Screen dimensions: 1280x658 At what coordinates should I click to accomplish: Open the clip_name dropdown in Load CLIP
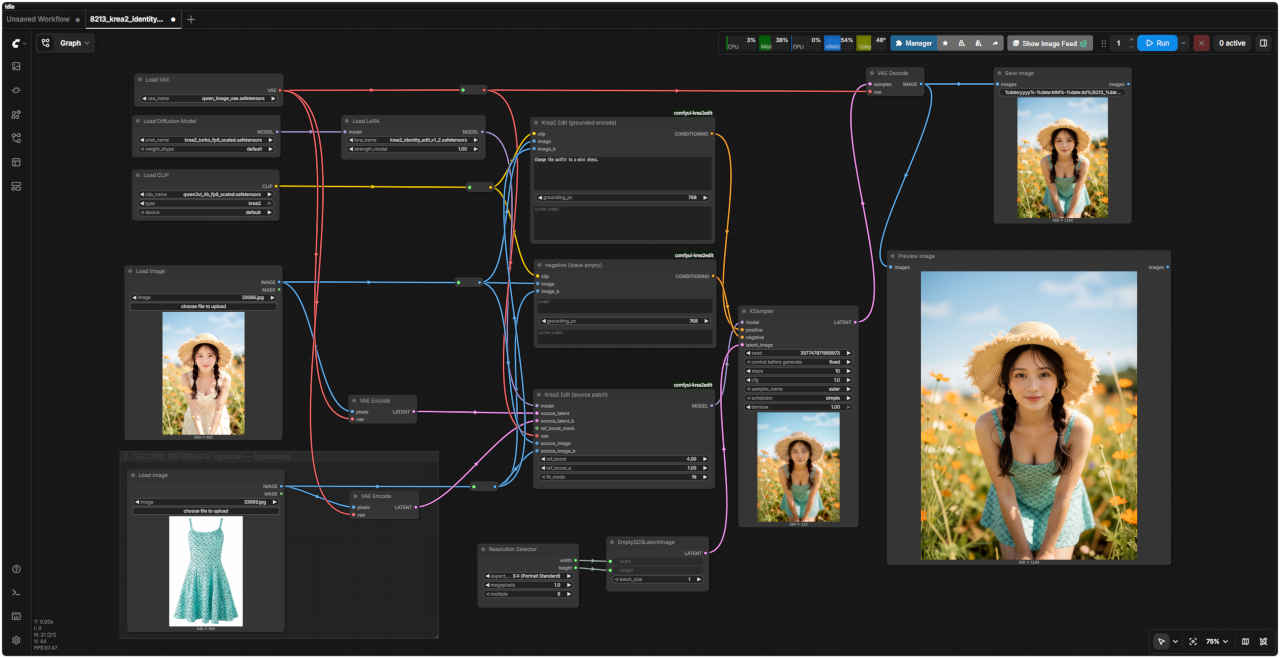pyautogui.click(x=208, y=194)
